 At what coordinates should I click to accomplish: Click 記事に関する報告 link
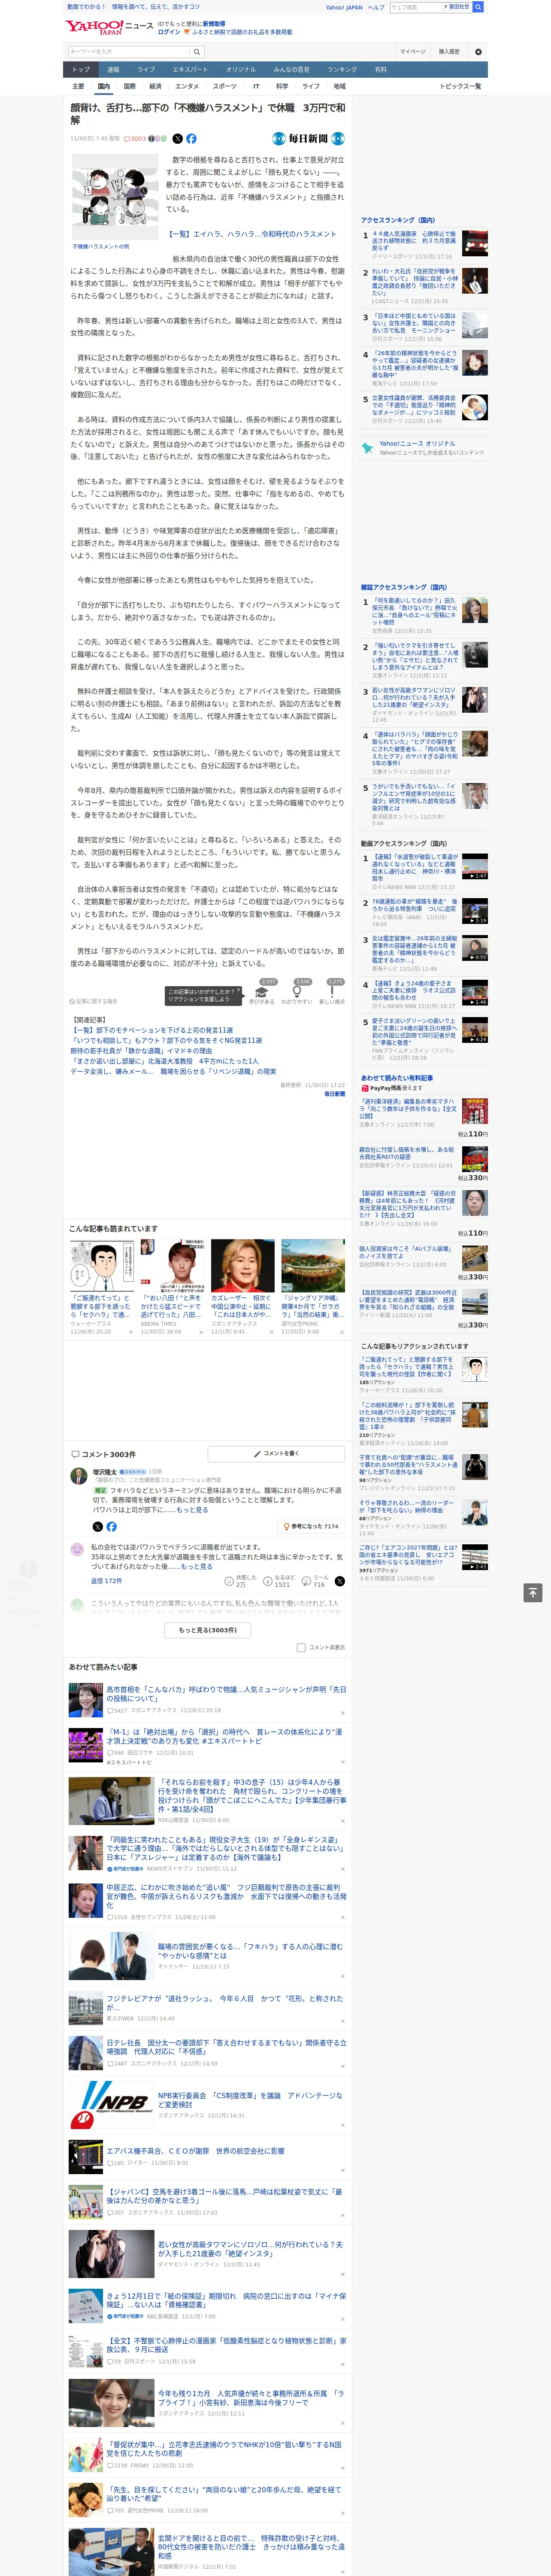tap(93, 1001)
